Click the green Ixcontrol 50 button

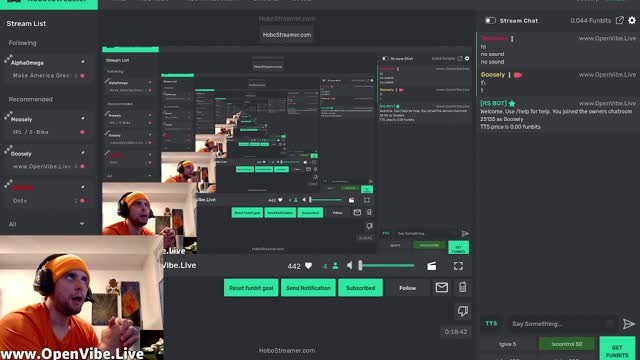(x=567, y=344)
